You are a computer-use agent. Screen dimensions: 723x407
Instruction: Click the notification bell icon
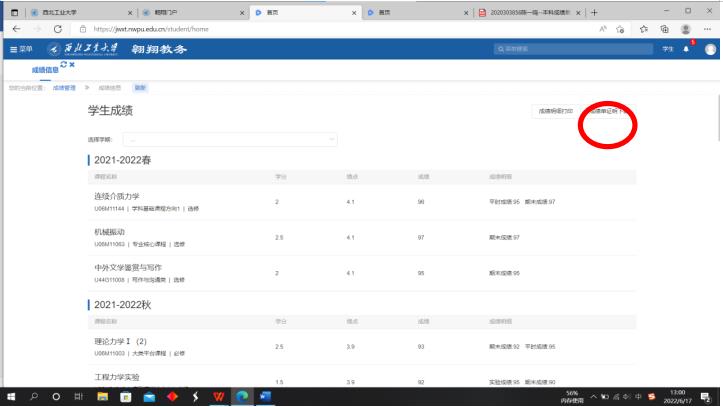[x=687, y=49]
